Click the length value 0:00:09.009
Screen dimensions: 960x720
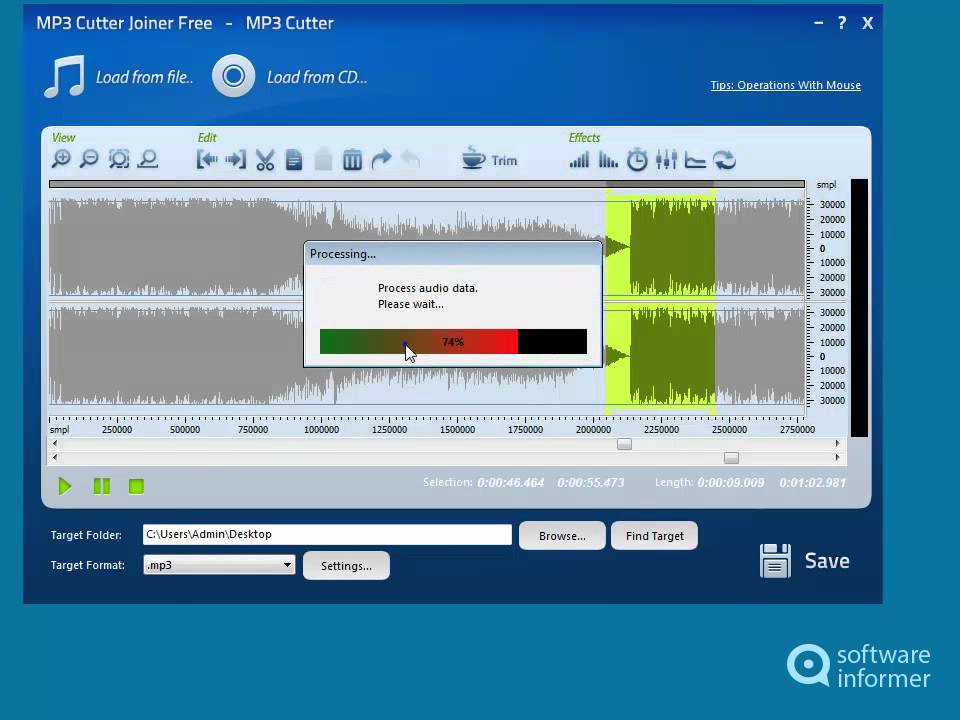click(730, 483)
